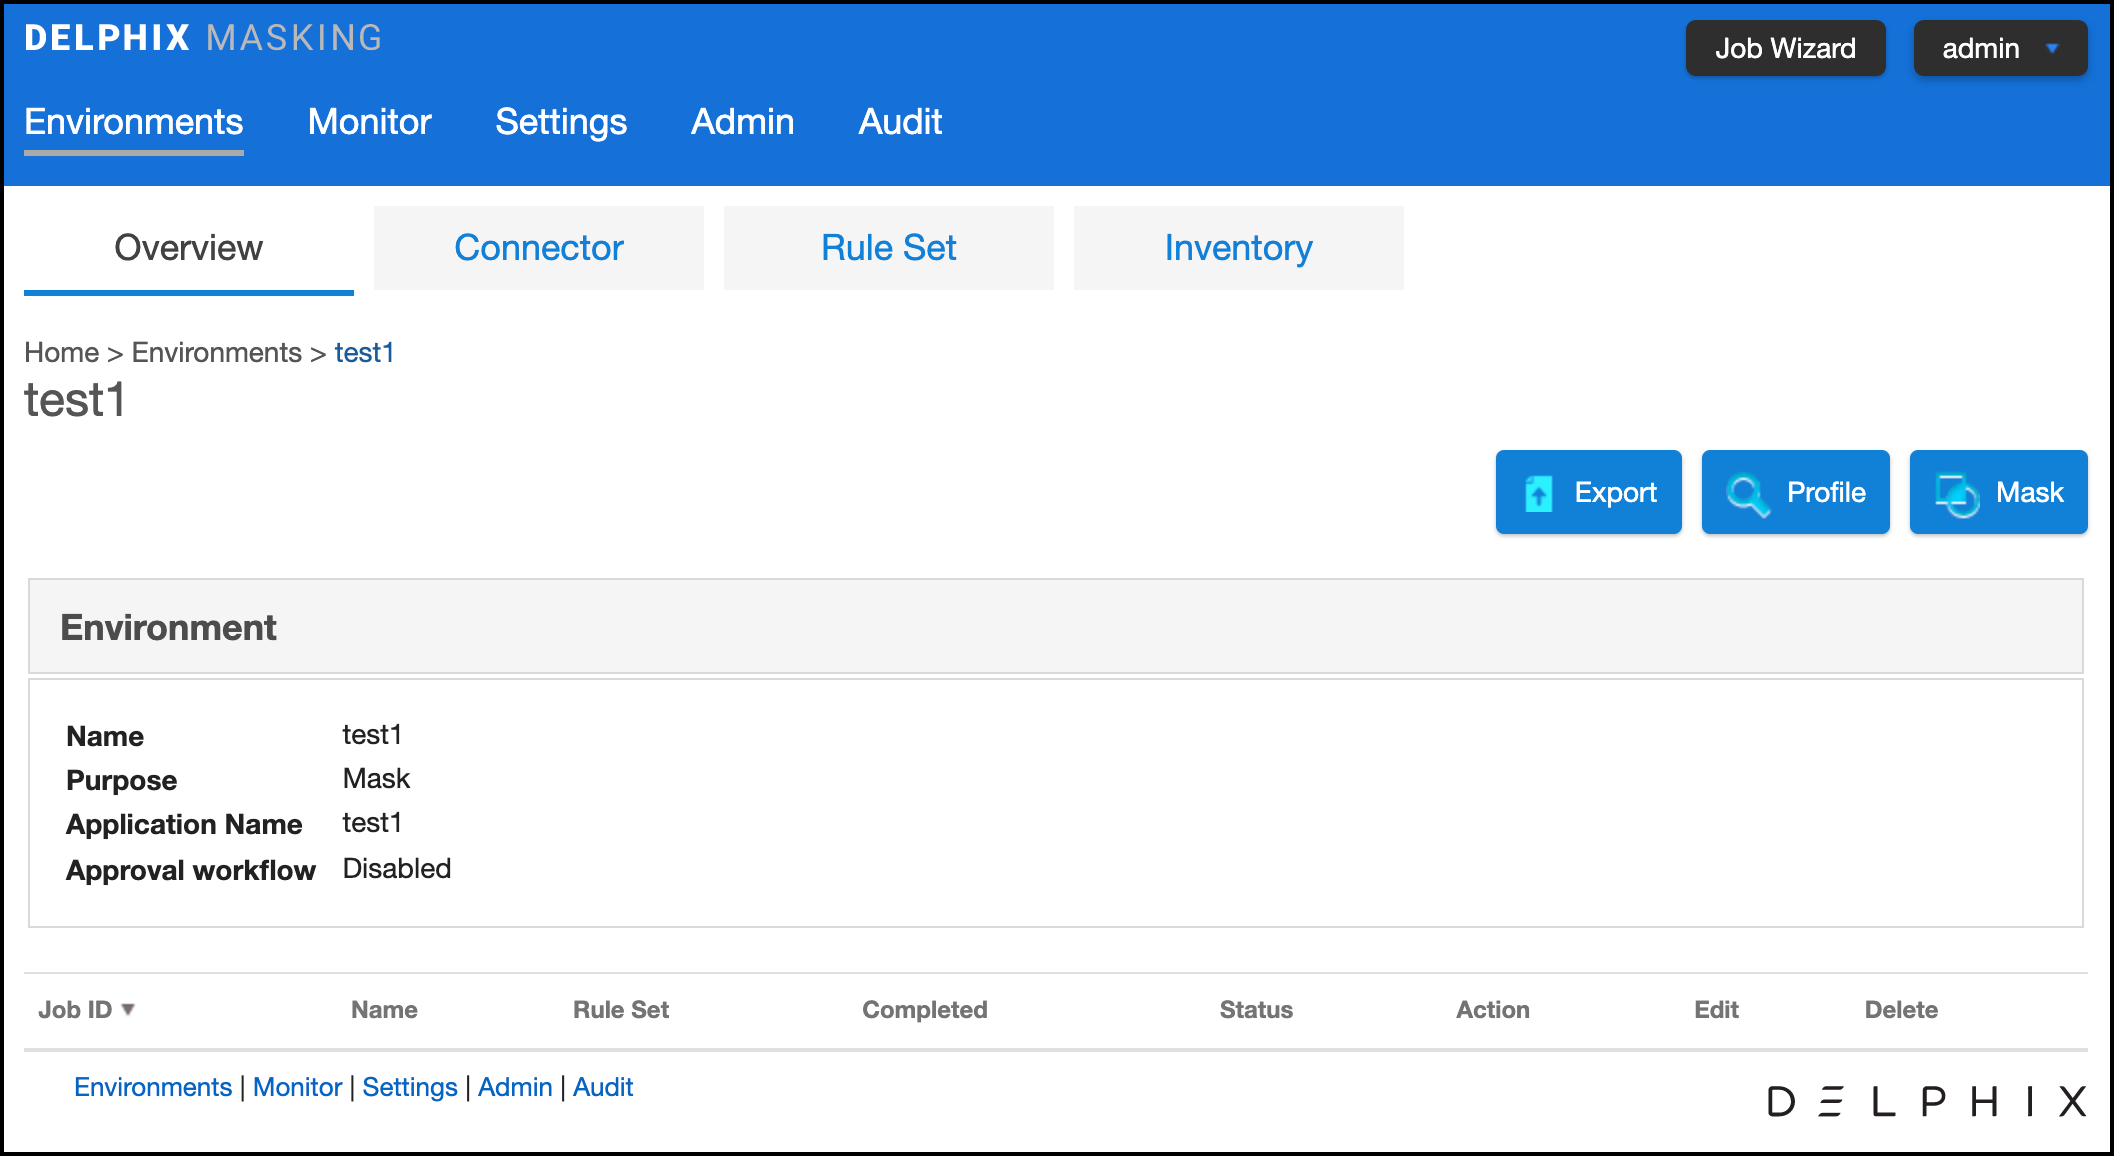Click the test1 breadcrumb link
This screenshot has width=2114, height=1156.
pyautogui.click(x=364, y=353)
